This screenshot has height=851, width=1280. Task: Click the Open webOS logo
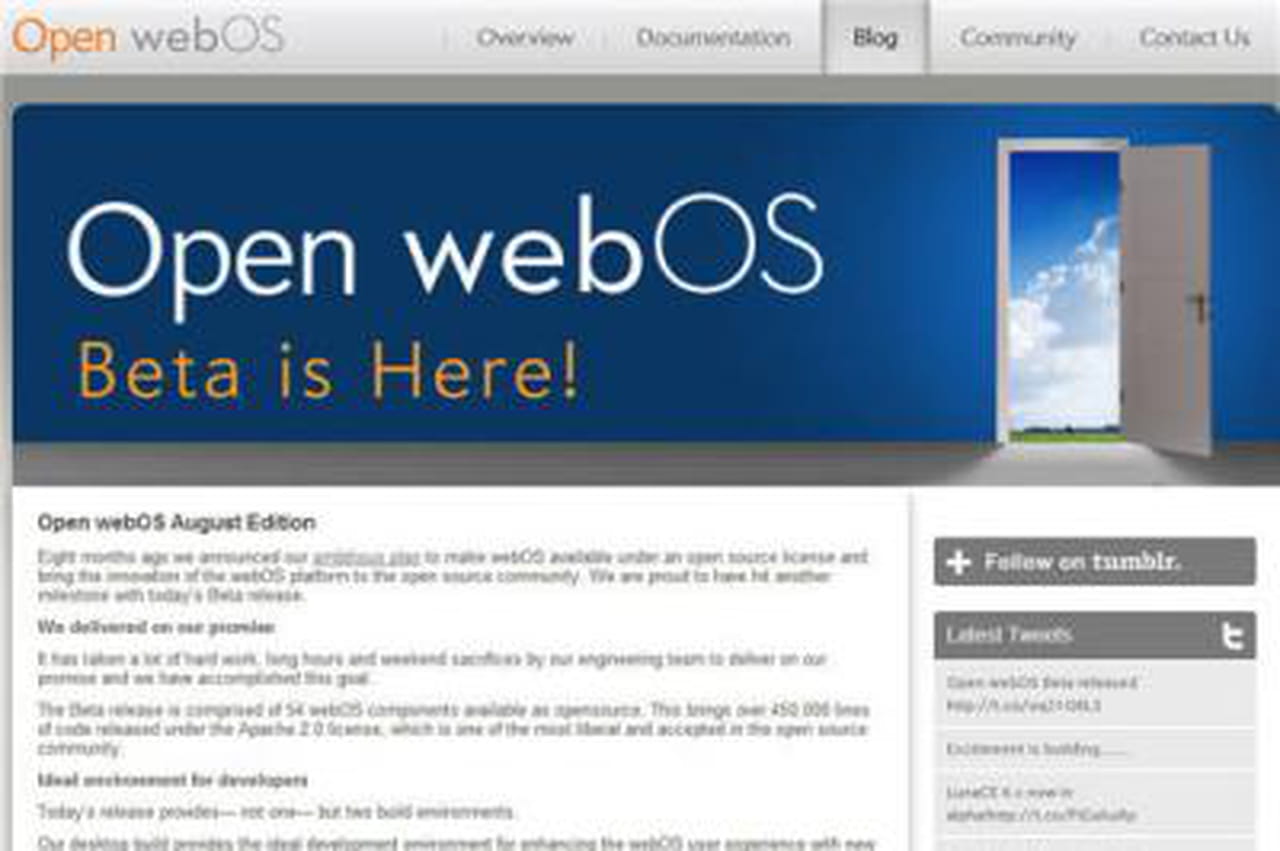[145, 36]
